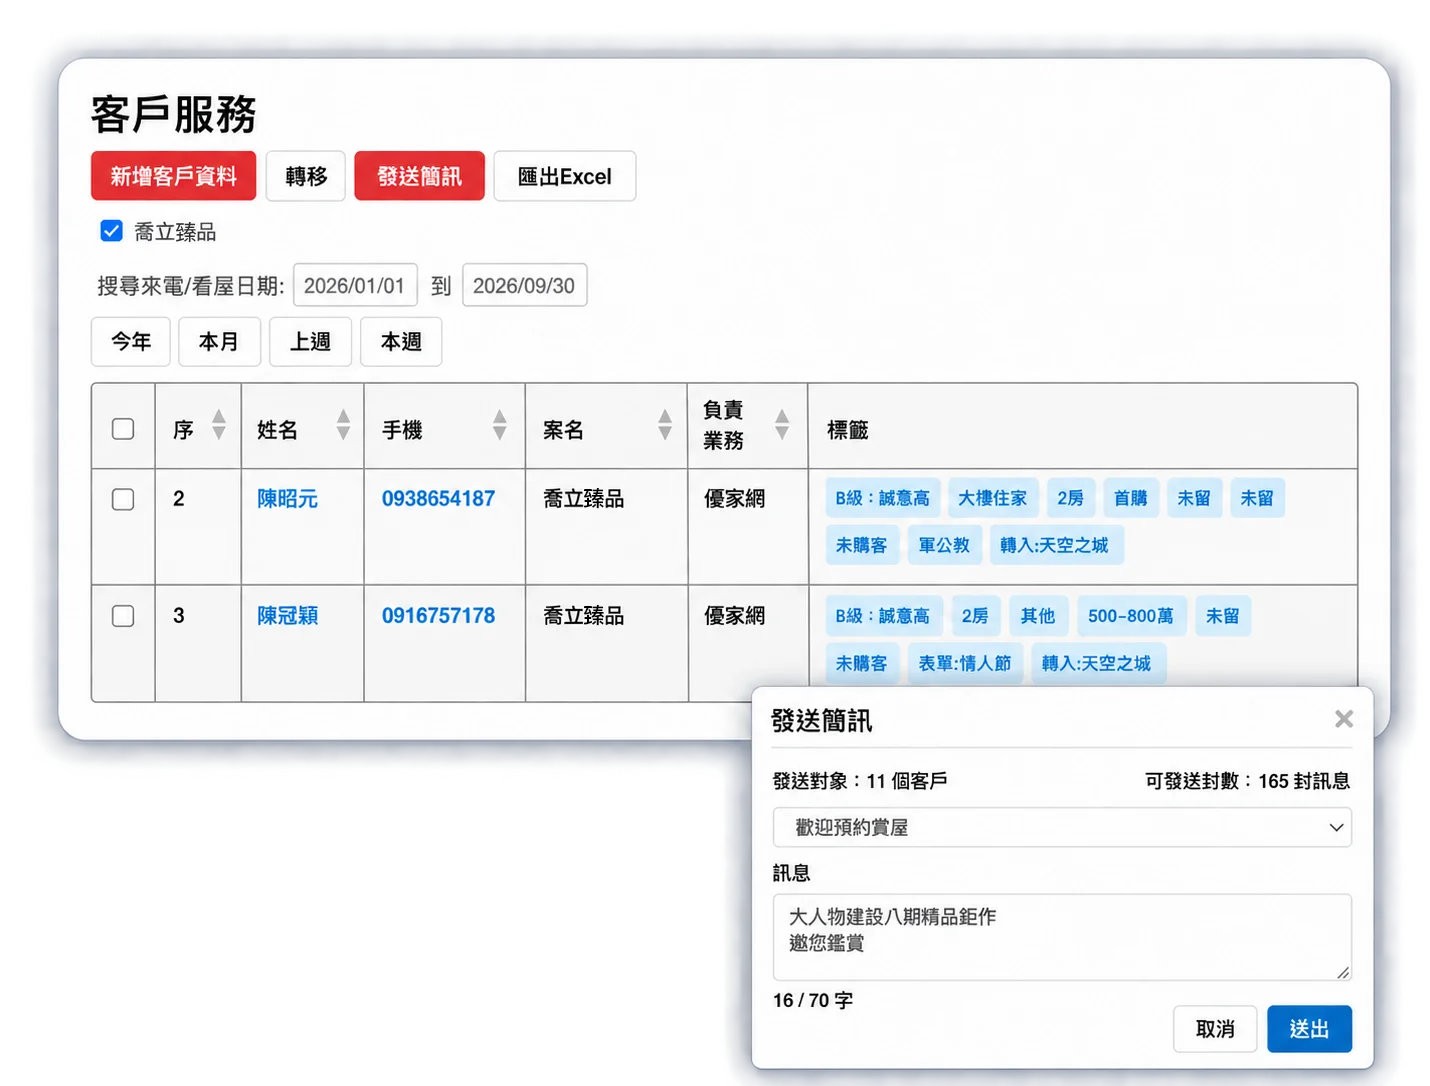Open customer 陳昭元's profile link
The height and width of the screenshot is (1086, 1430).
(288, 499)
